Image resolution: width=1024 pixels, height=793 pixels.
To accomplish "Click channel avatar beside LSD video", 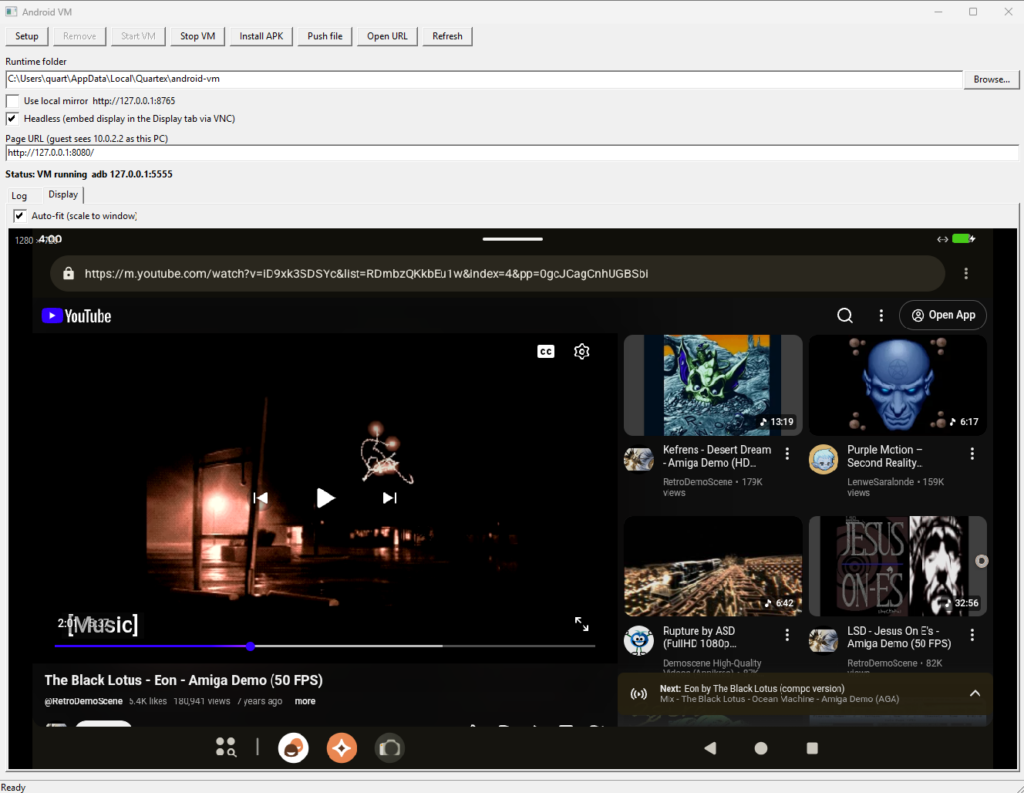I will click(824, 640).
